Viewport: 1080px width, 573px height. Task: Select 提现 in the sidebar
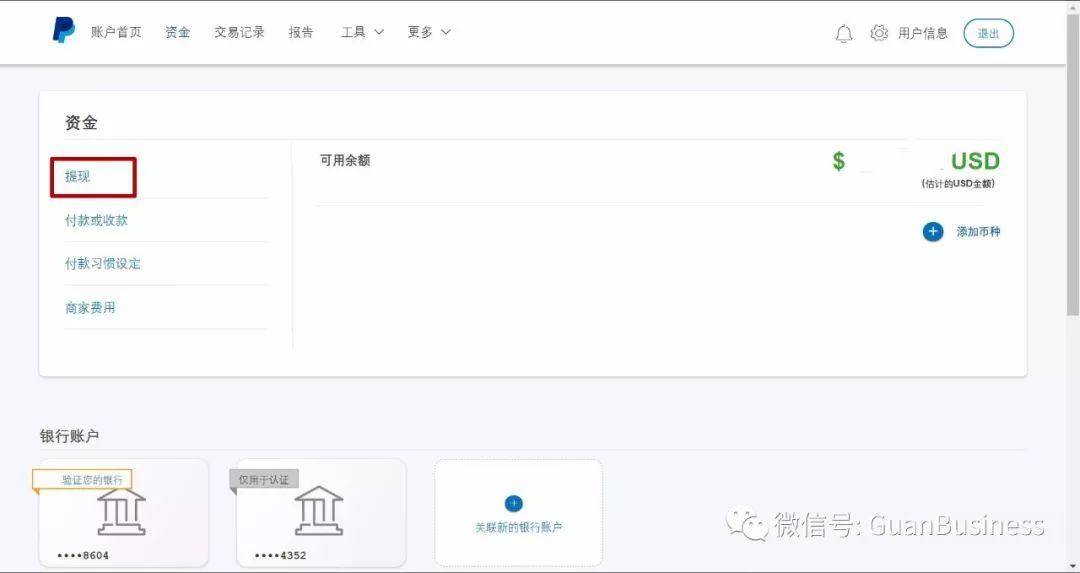point(77,176)
